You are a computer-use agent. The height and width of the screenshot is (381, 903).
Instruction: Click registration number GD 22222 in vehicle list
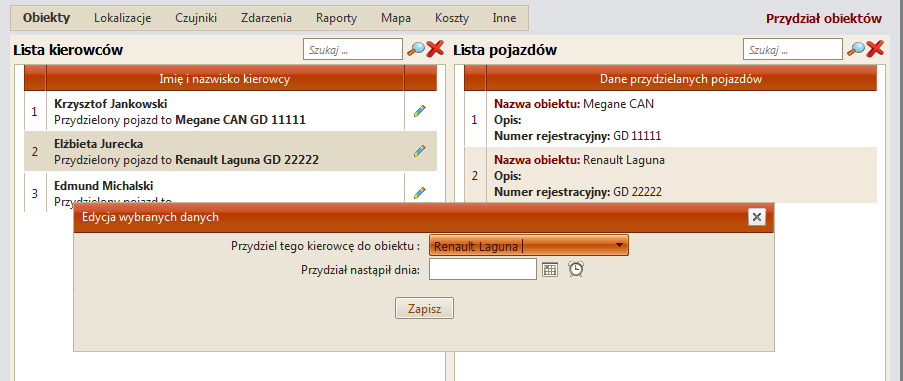coord(638,192)
